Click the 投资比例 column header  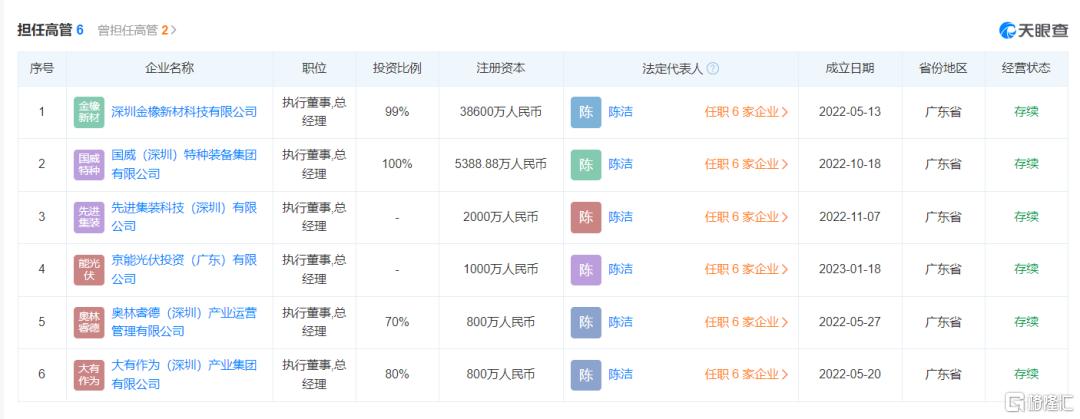[397, 68]
